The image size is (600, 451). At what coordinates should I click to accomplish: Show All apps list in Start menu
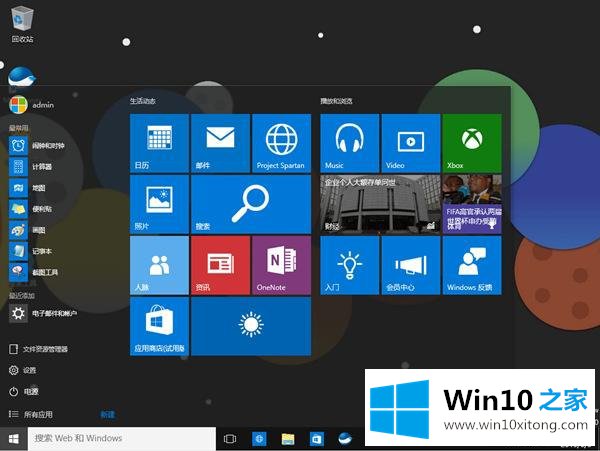click(x=31, y=414)
